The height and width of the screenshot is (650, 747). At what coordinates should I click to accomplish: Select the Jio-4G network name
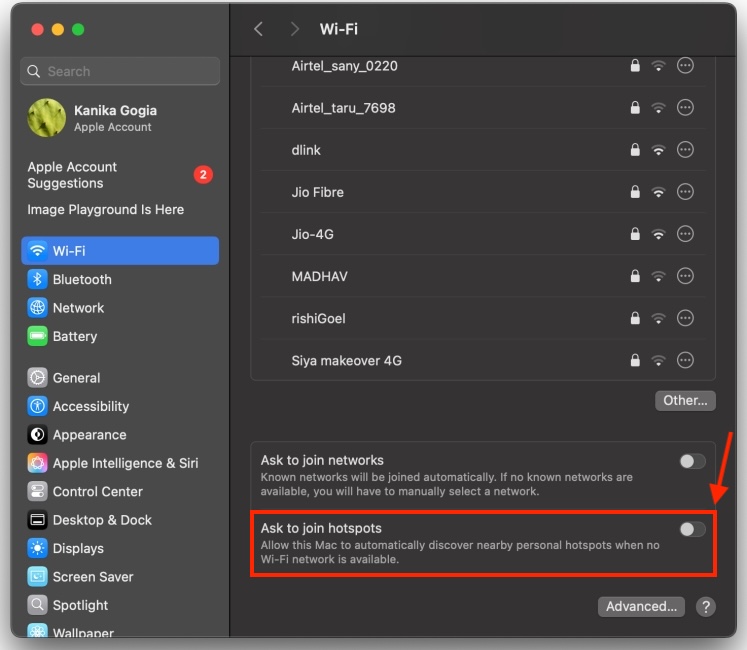coord(313,234)
